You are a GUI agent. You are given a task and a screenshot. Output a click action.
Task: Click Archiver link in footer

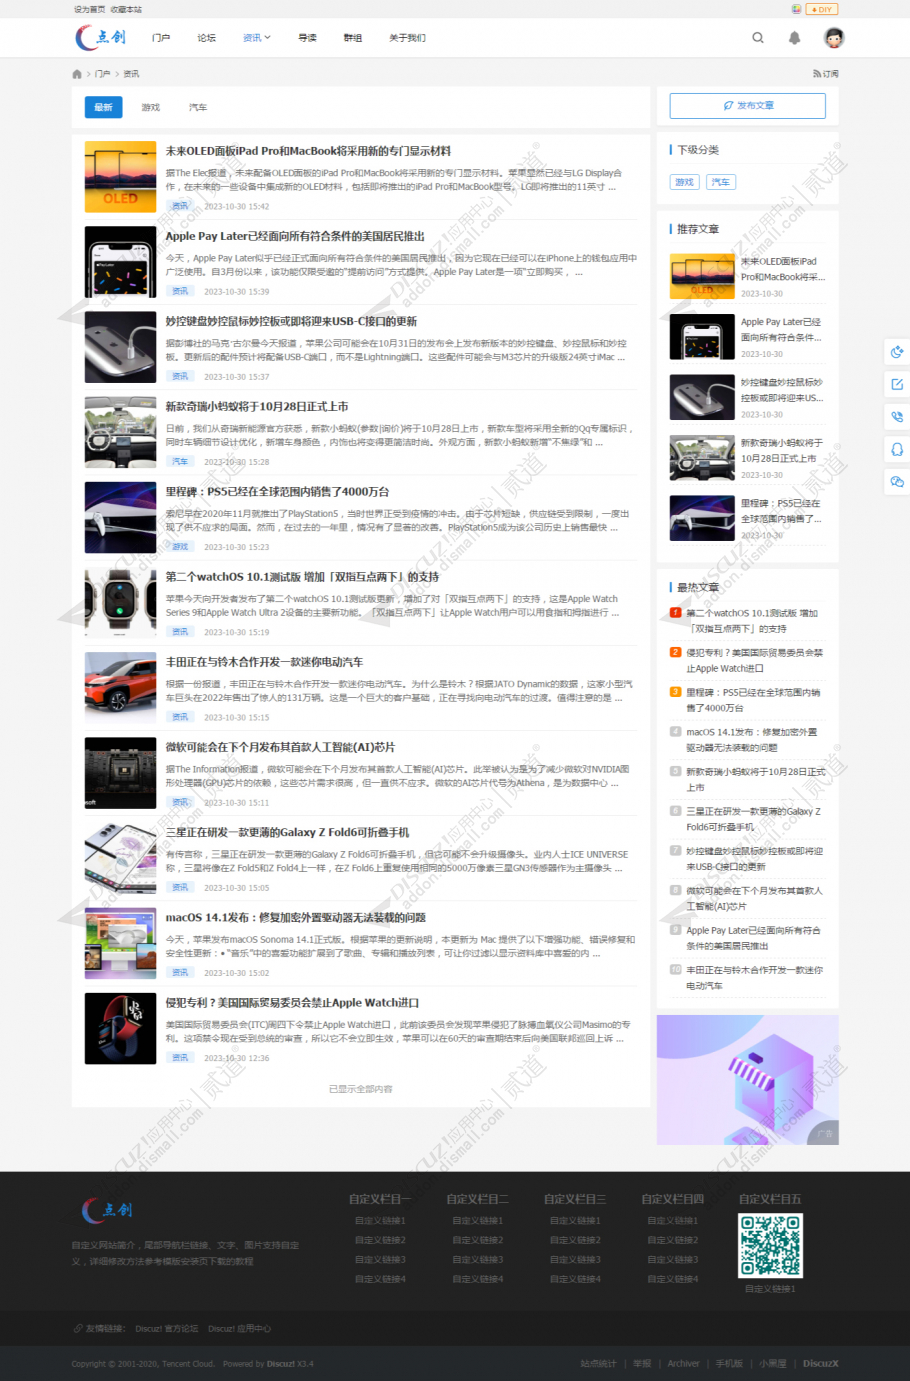[x=683, y=1364]
